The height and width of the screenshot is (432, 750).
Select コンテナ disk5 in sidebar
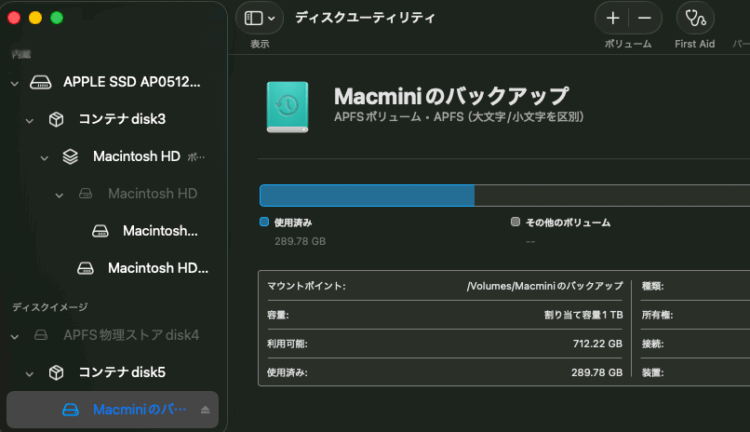(x=113, y=372)
